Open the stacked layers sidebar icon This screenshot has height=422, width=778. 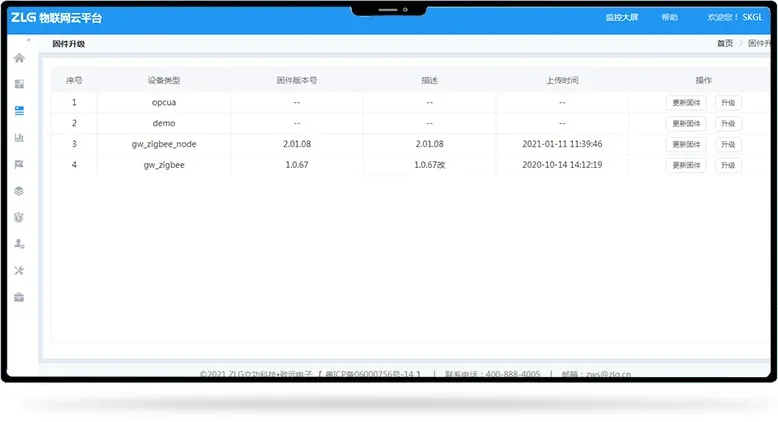click(19, 190)
